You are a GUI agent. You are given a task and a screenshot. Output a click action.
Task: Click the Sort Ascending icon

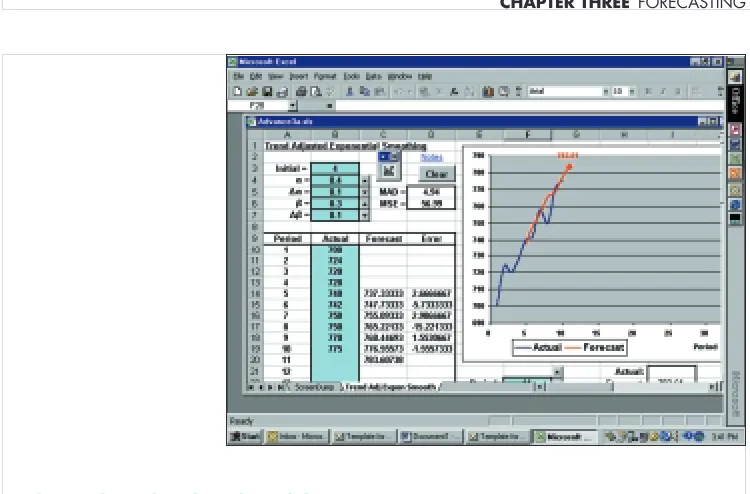click(x=470, y=91)
